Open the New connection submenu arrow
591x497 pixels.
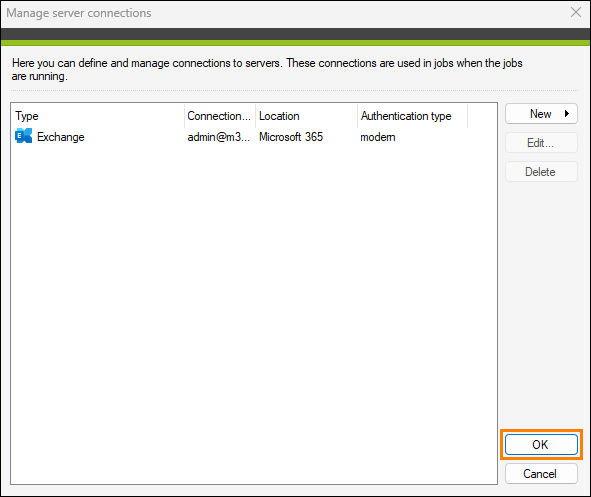(567, 113)
